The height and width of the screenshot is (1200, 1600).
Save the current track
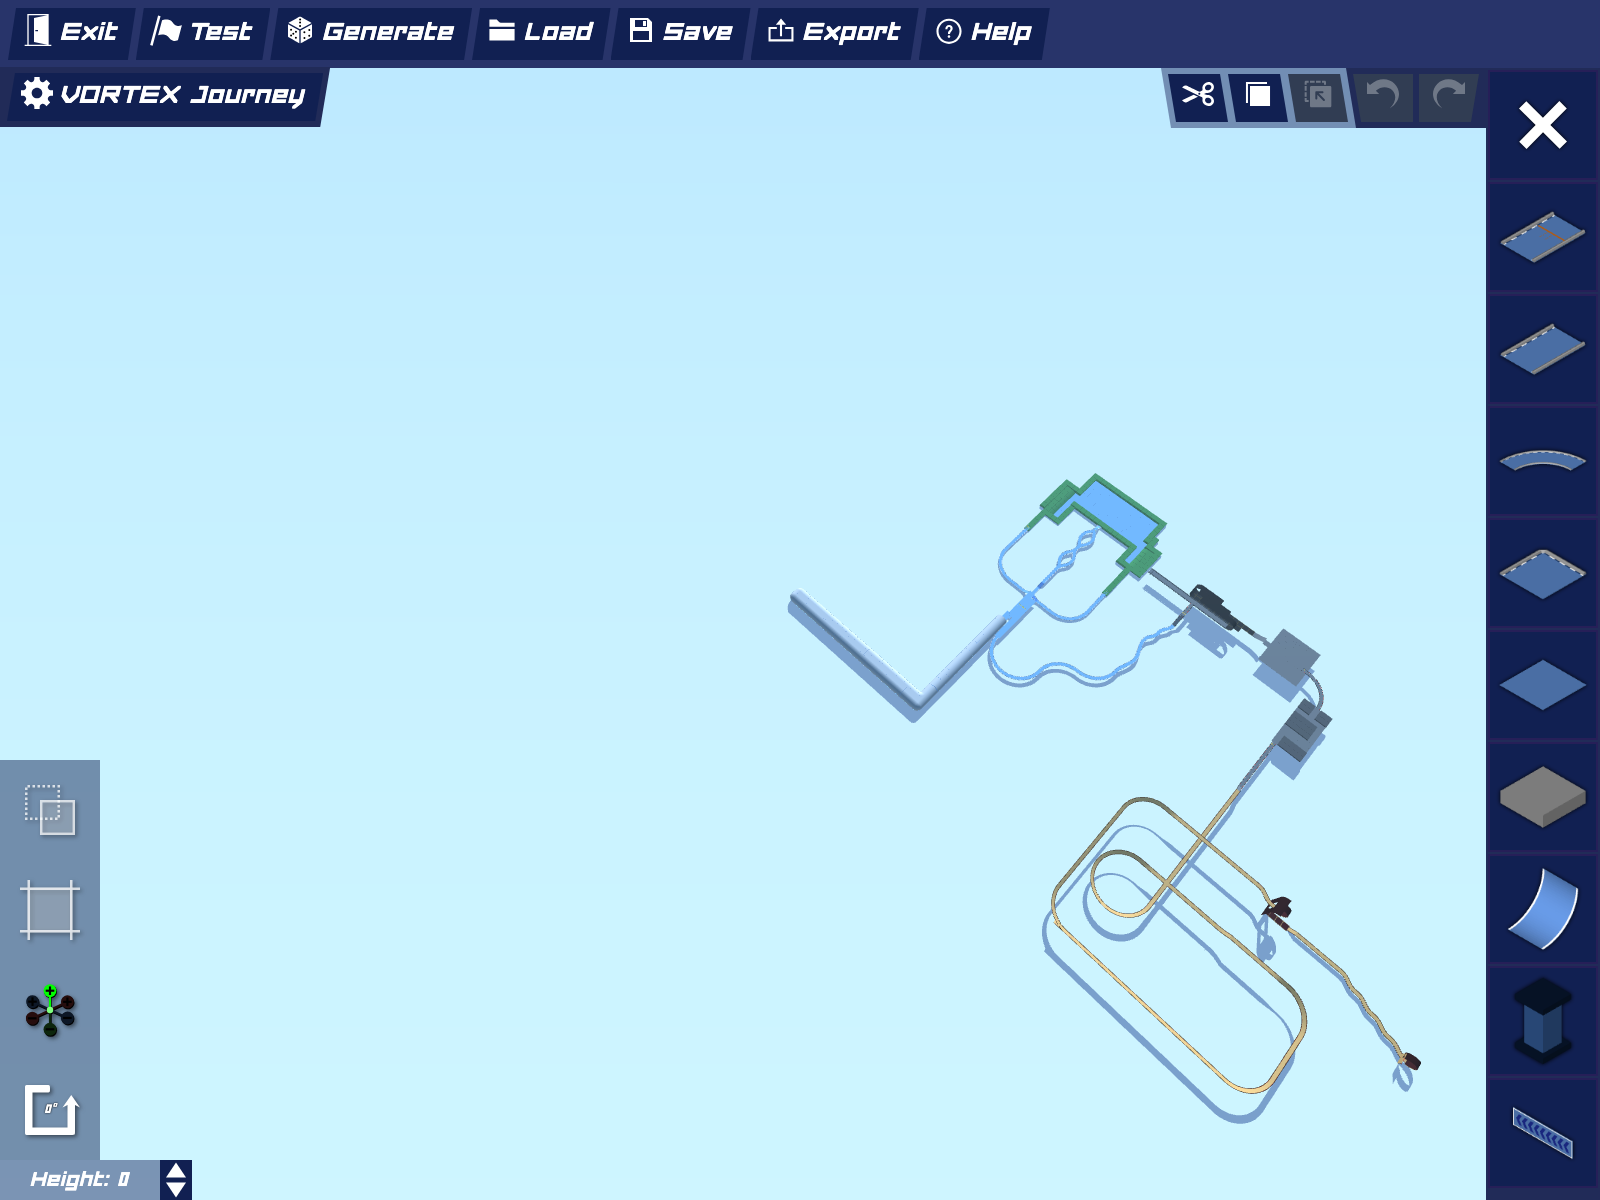point(681,32)
